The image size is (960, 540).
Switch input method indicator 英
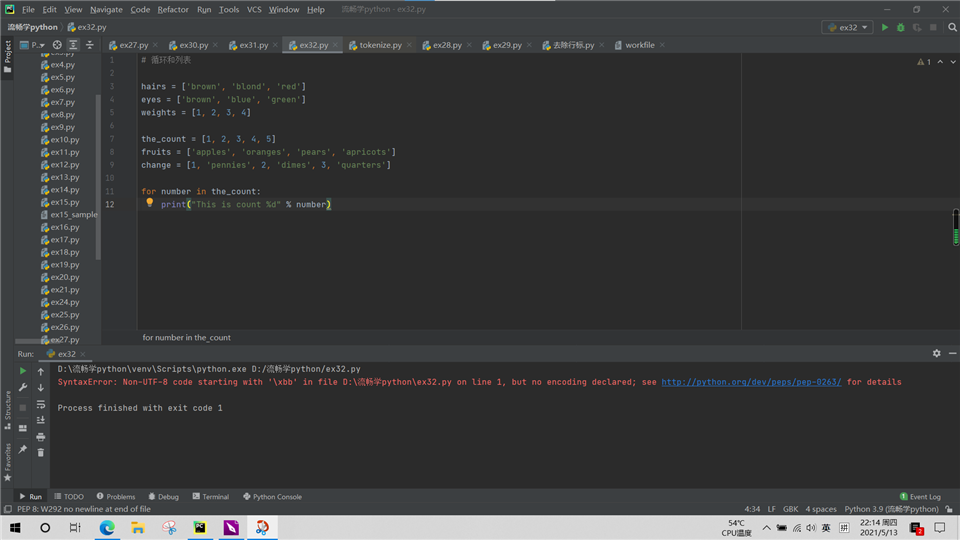tap(826, 527)
